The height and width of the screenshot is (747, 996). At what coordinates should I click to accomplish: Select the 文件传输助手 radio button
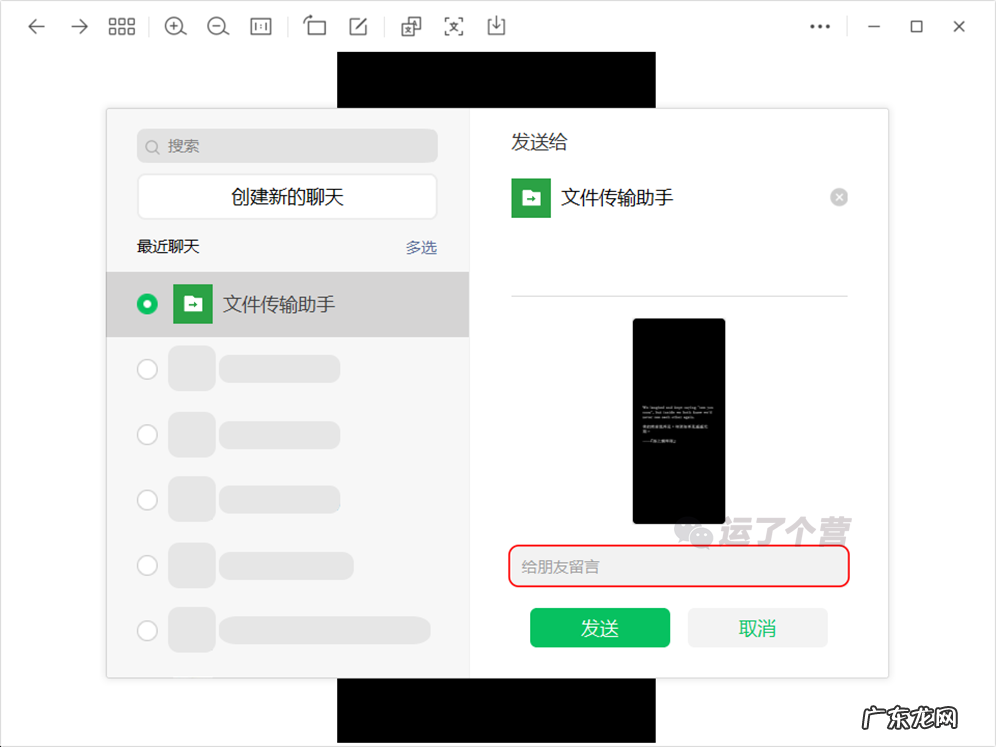point(147,304)
